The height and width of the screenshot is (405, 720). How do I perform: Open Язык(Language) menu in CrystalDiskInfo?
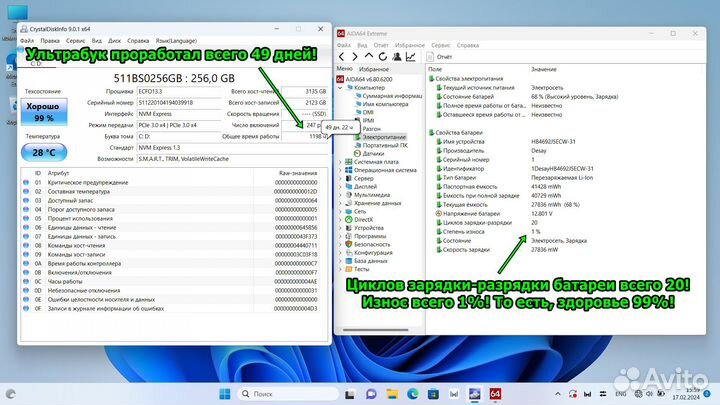coord(176,41)
